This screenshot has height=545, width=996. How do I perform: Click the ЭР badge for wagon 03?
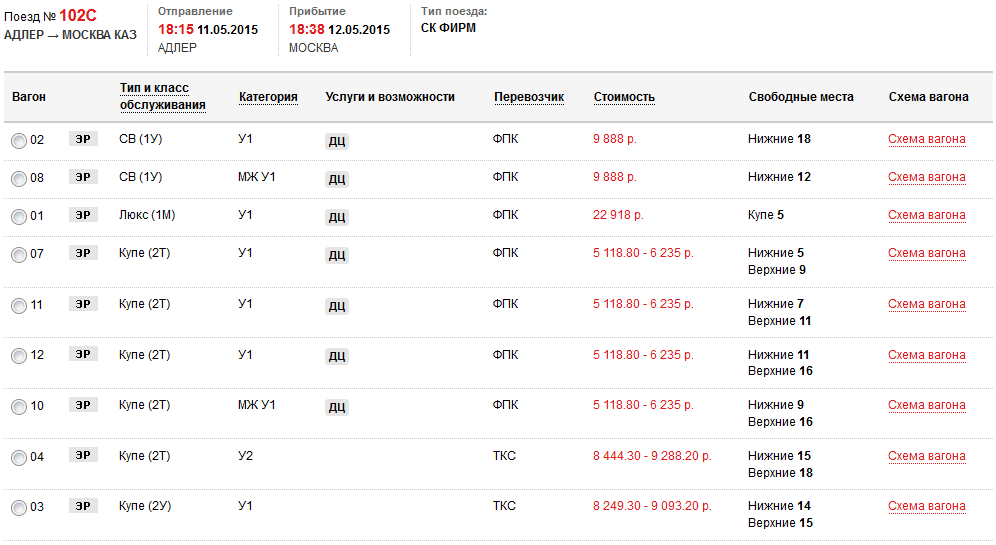click(83, 507)
